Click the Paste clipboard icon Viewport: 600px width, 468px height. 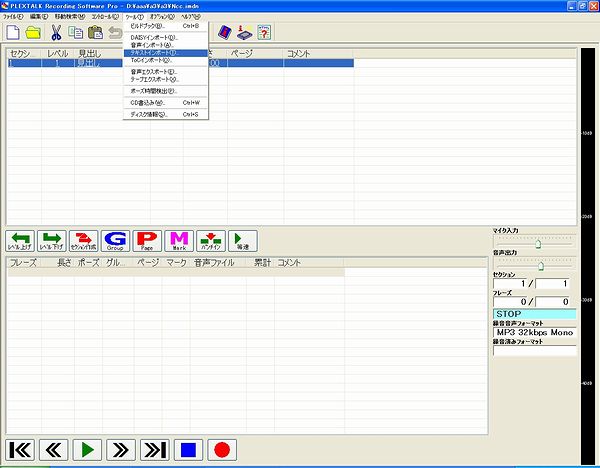tap(95, 33)
